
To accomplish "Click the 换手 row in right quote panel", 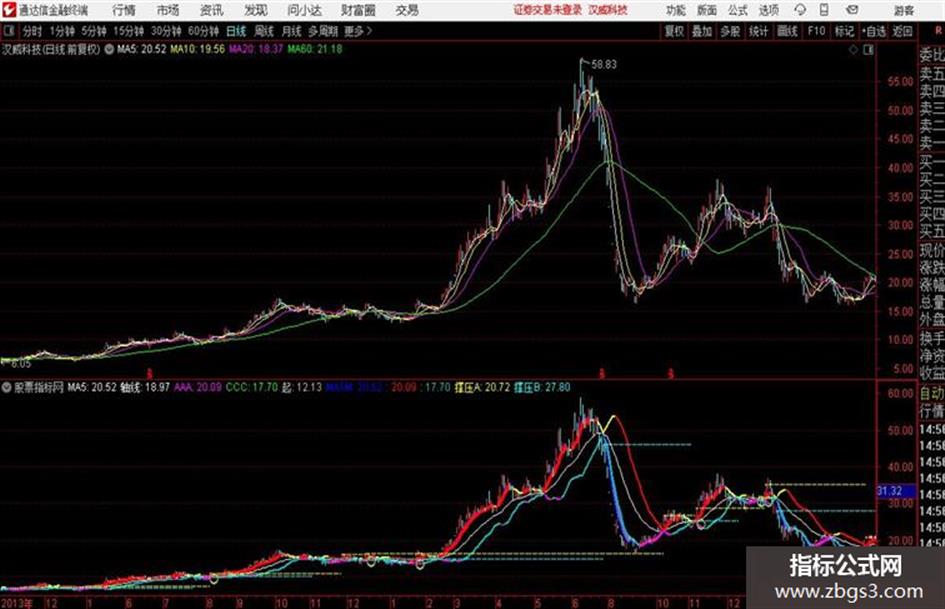I will [x=932, y=339].
